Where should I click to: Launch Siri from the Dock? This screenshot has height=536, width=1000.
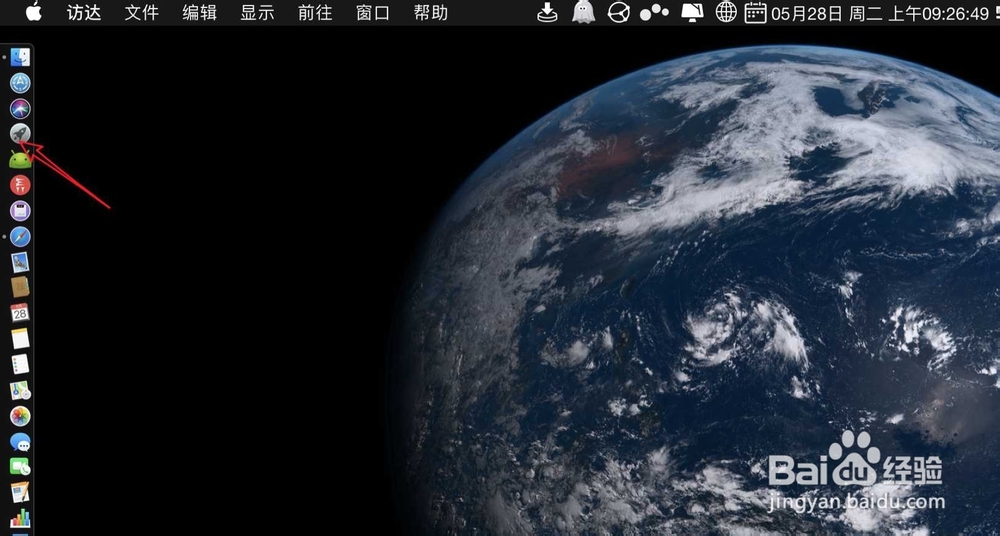pos(20,108)
